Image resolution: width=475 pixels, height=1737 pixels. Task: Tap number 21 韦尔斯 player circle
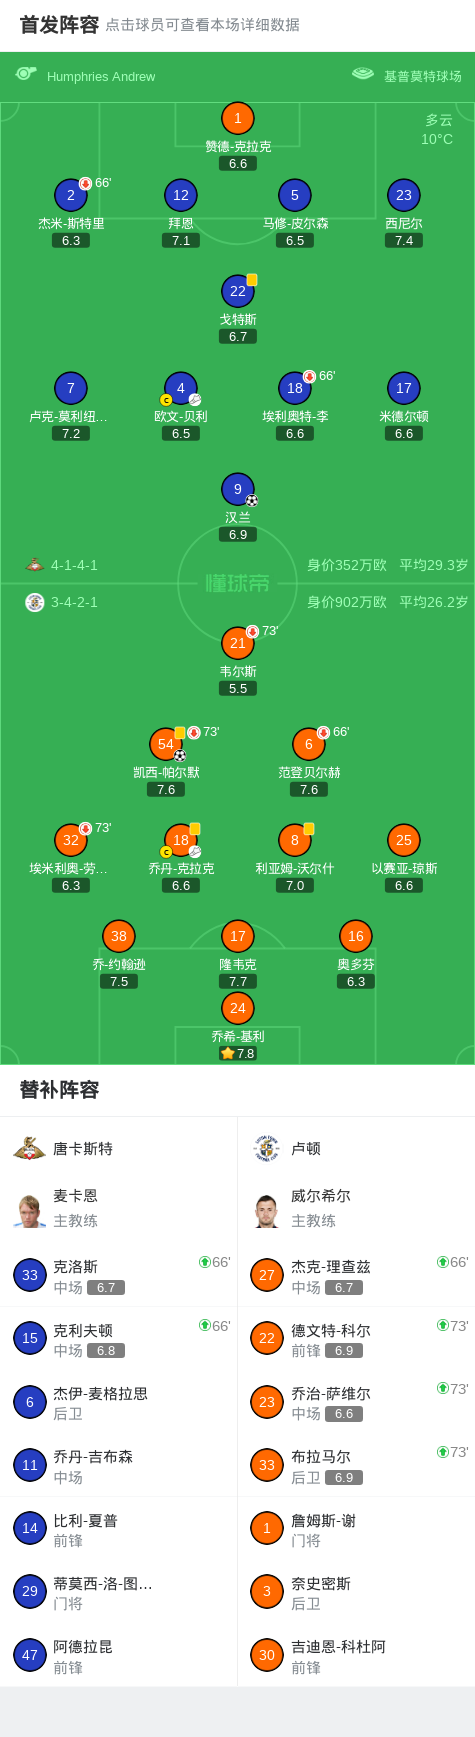(237, 643)
